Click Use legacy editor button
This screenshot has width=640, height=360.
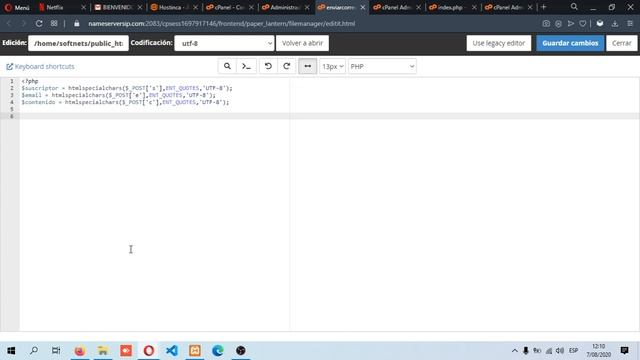click(x=499, y=43)
